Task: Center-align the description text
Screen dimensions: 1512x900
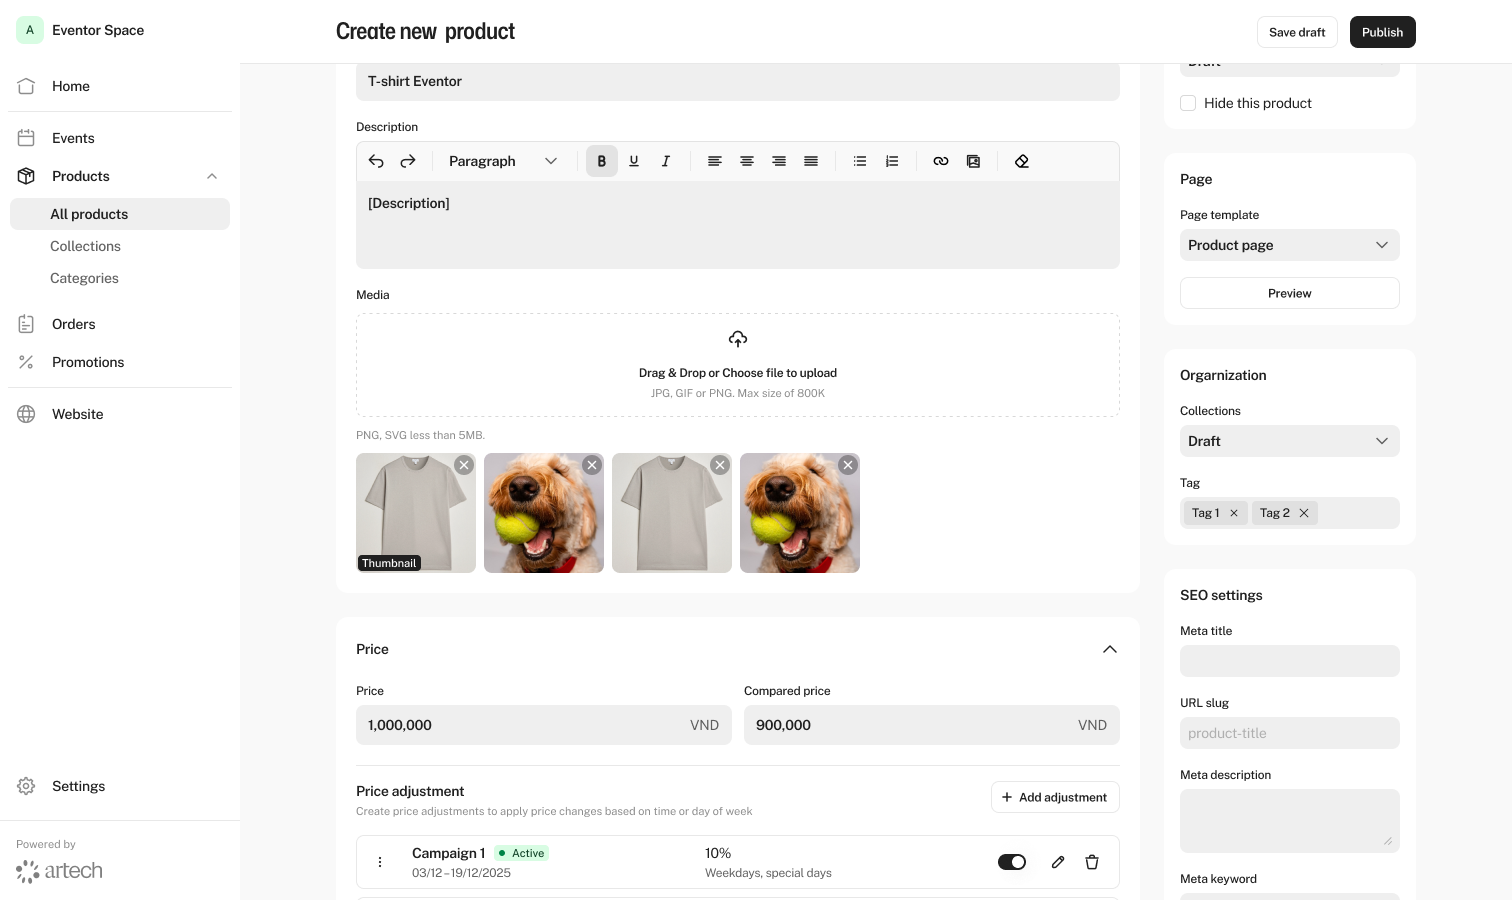Action: tap(747, 161)
